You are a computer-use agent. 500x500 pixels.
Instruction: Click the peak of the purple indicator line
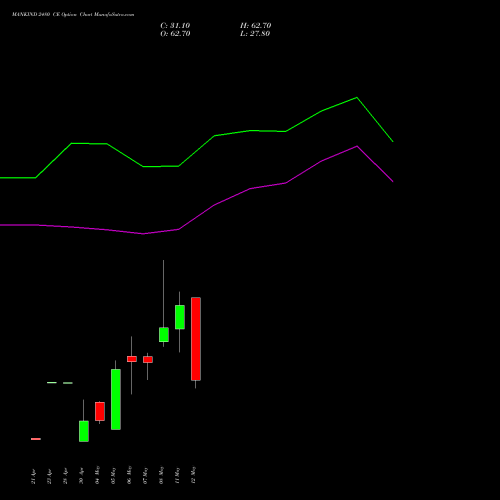(357, 146)
